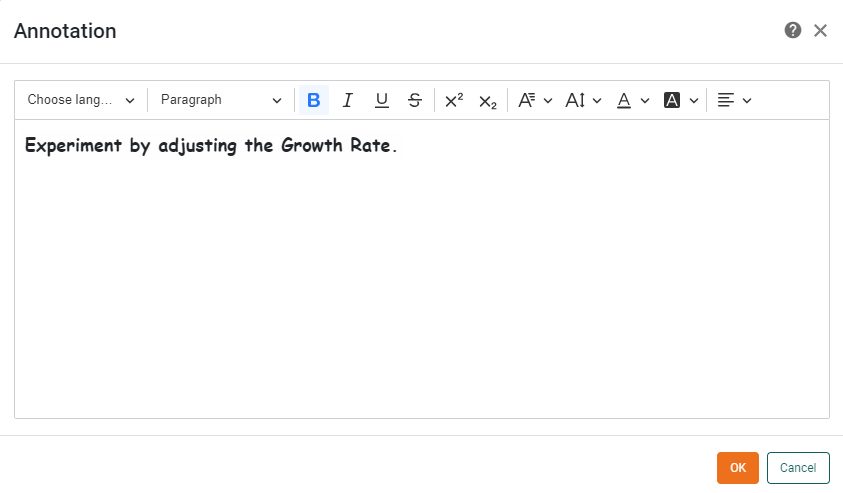Open the Choose language dropdown
This screenshot has height=493, width=843.
[x=81, y=100]
